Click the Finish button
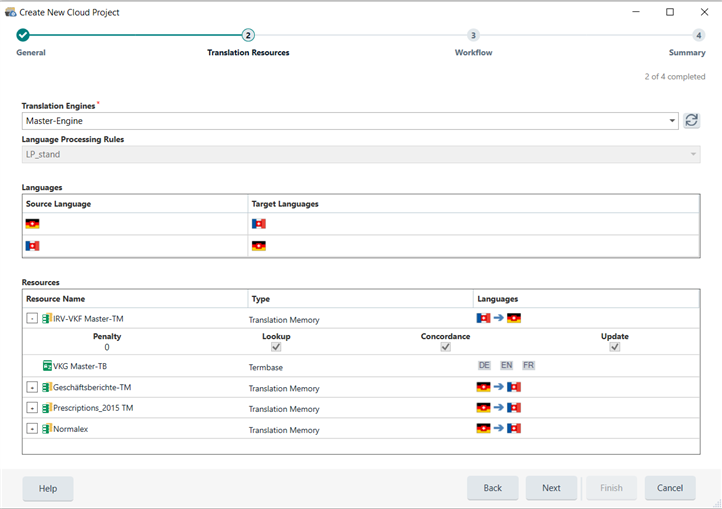The width and height of the screenshot is (722, 509). (611, 488)
